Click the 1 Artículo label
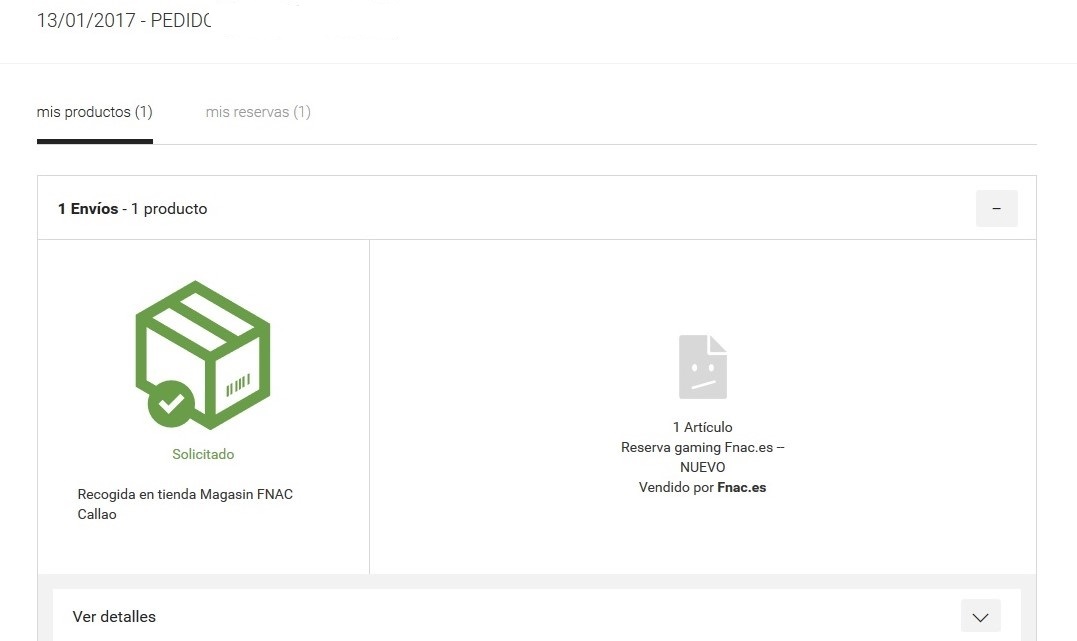Image resolution: width=1077 pixels, height=641 pixels. pos(703,427)
